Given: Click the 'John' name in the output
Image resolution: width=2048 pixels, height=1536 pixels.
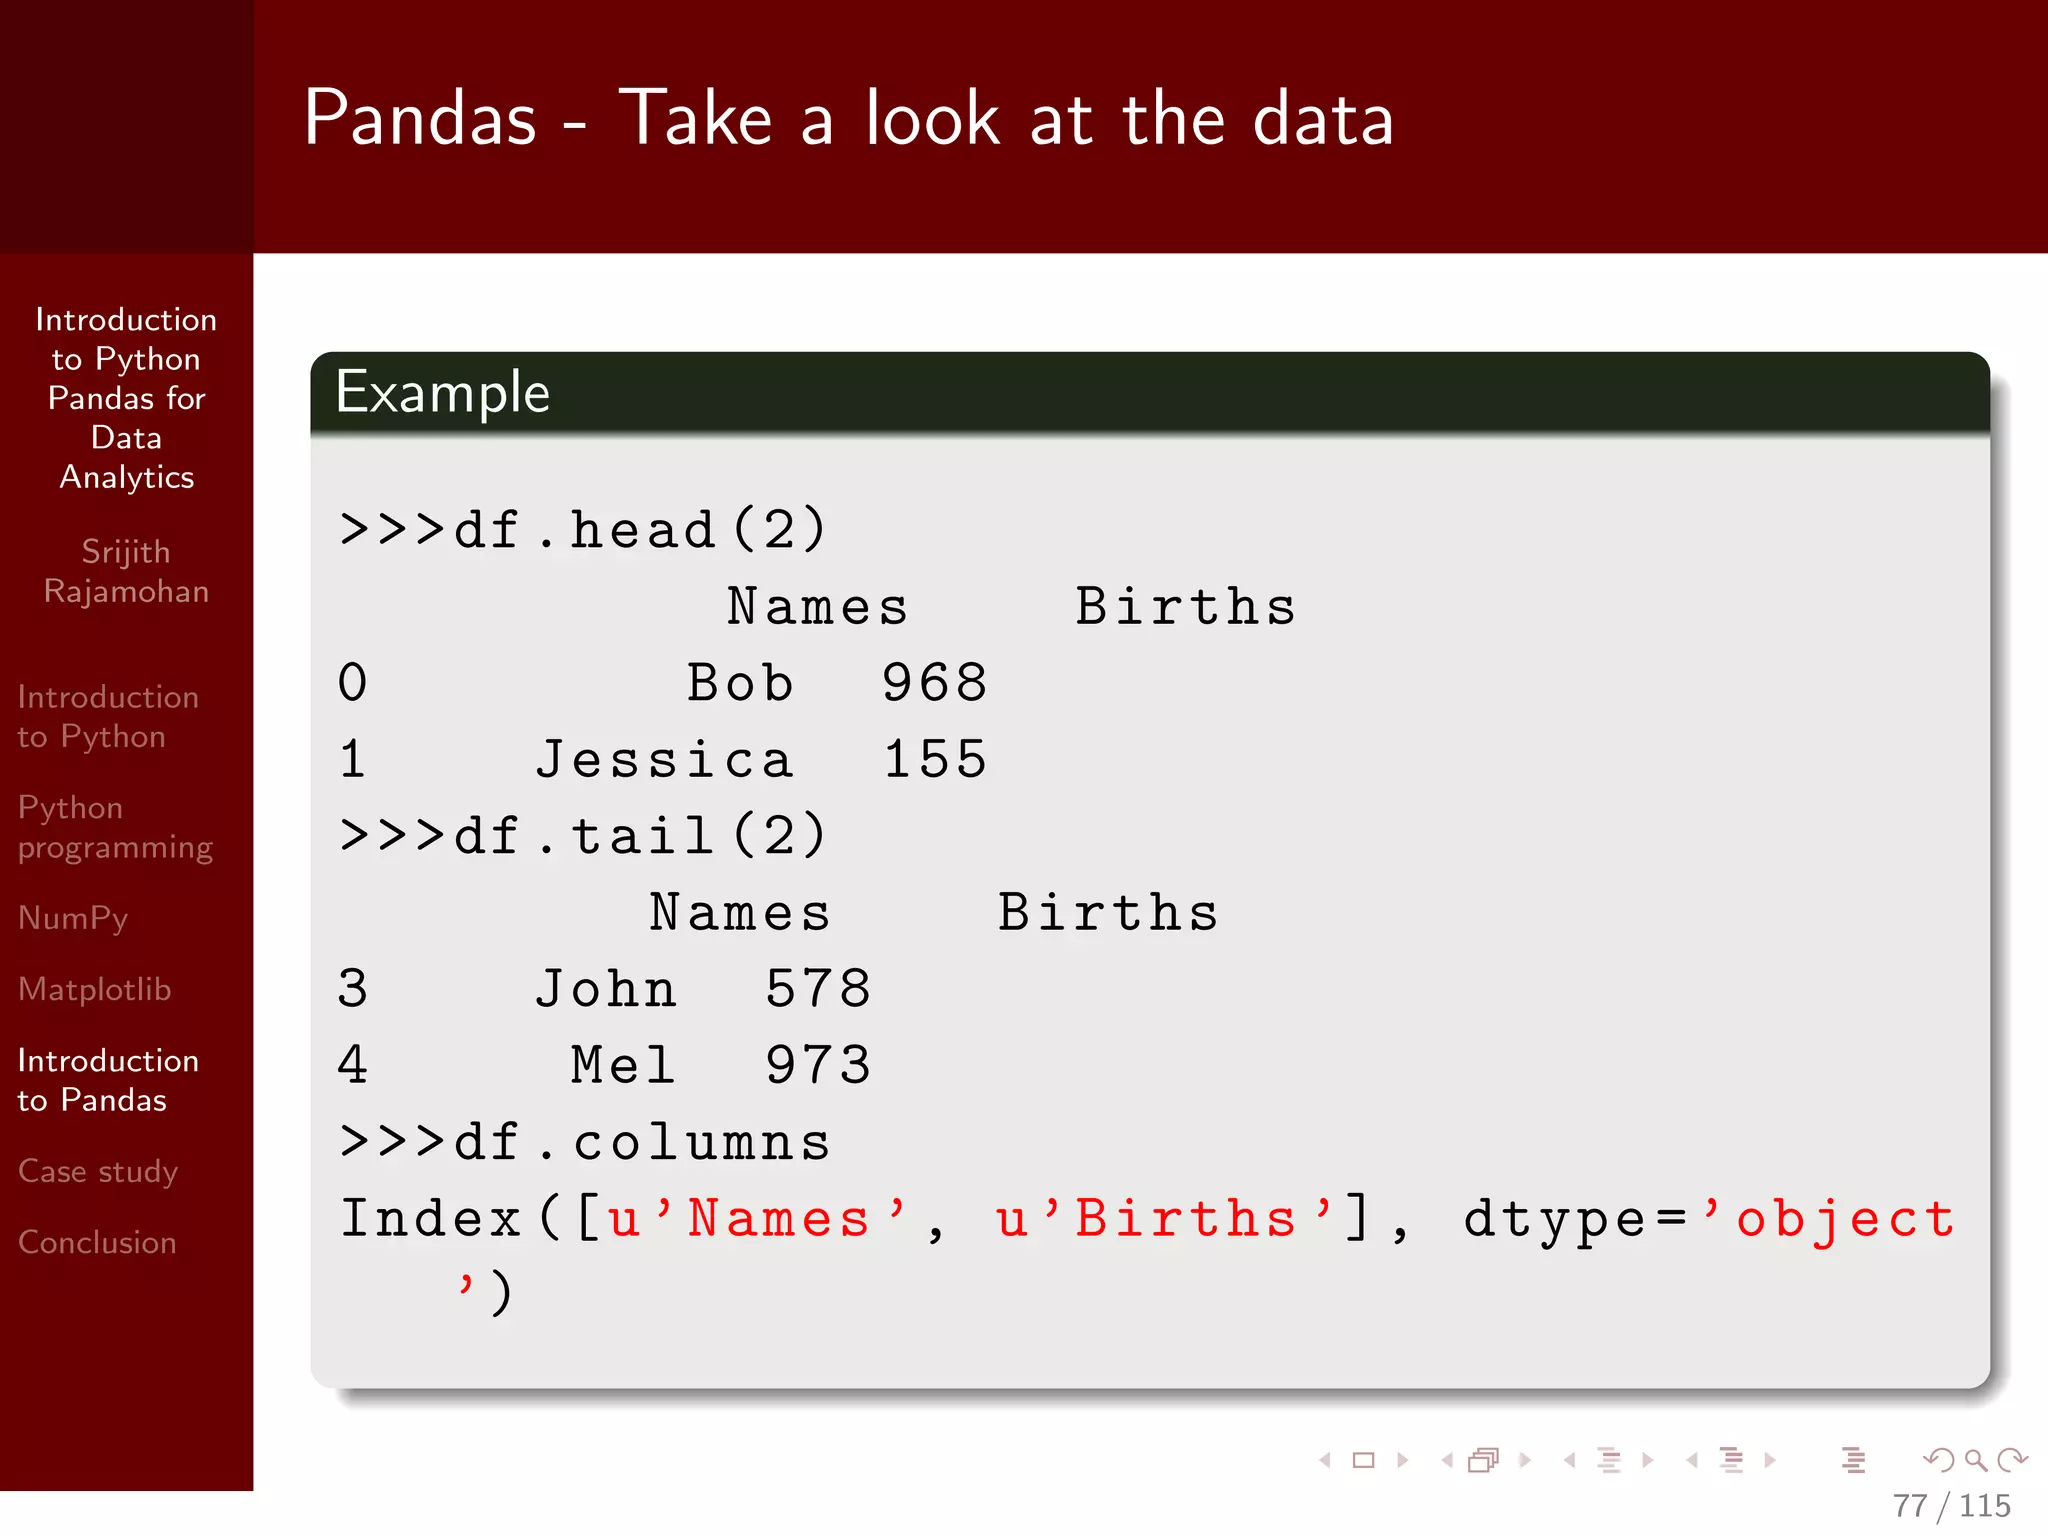Looking at the screenshot, I should [x=606, y=989].
